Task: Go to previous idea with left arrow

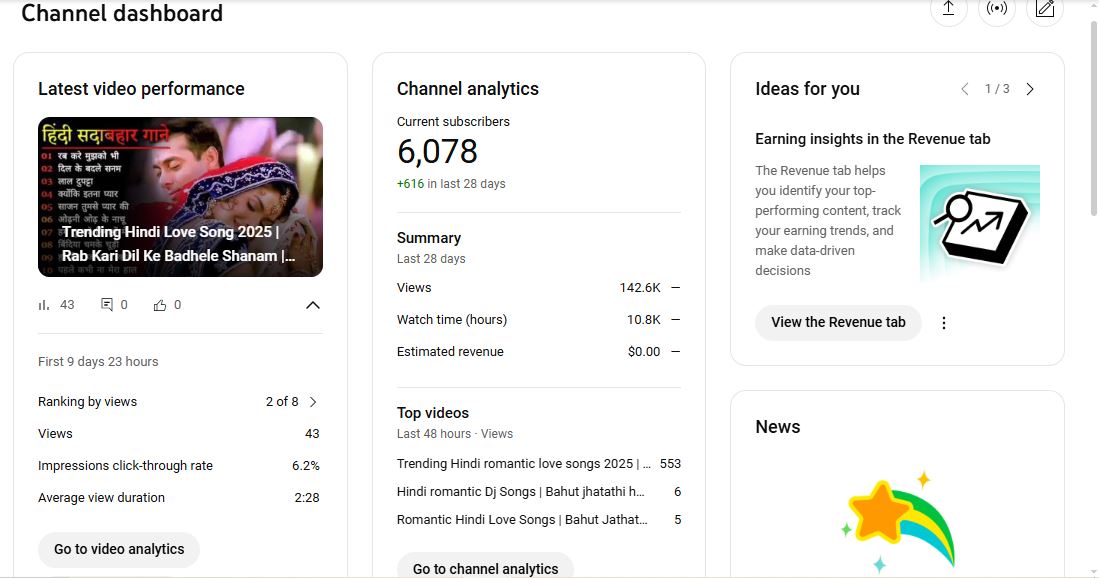Action: pos(965,89)
